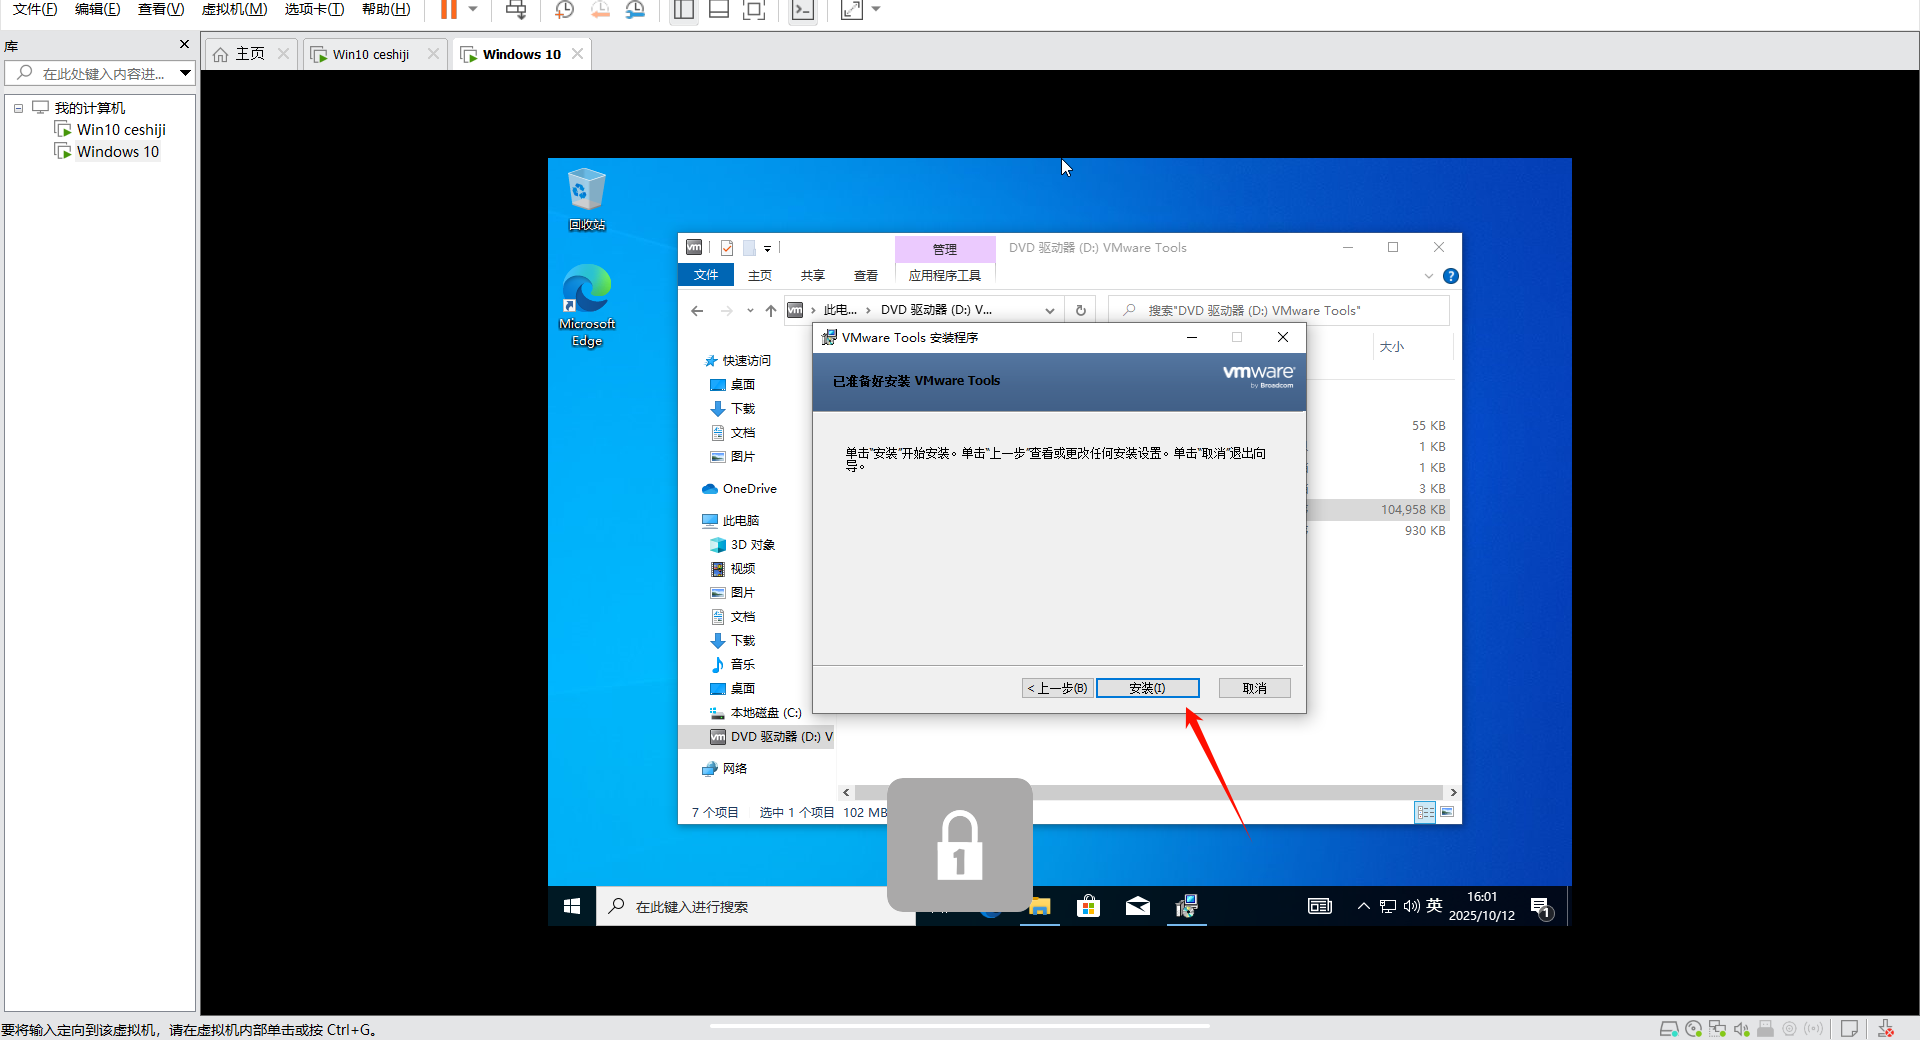Switch to the Win10 ceshiji tab
Viewport: 1920px width, 1040px height.
(370, 54)
